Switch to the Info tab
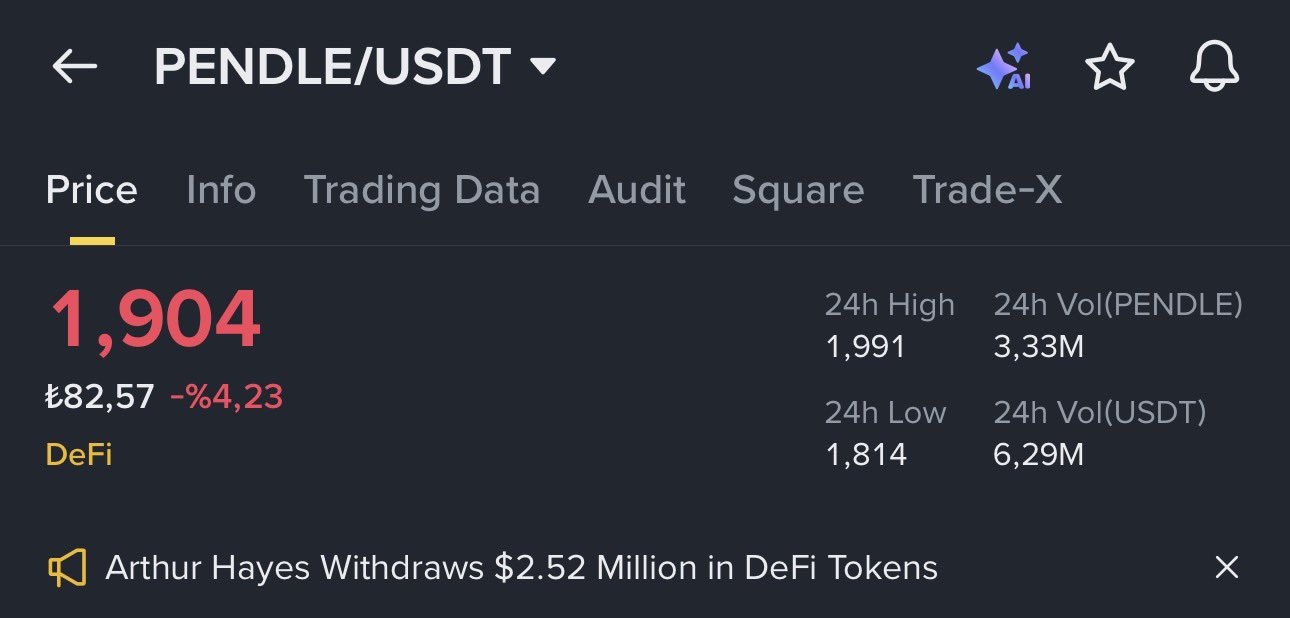This screenshot has height=618, width=1290. [x=221, y=190]
